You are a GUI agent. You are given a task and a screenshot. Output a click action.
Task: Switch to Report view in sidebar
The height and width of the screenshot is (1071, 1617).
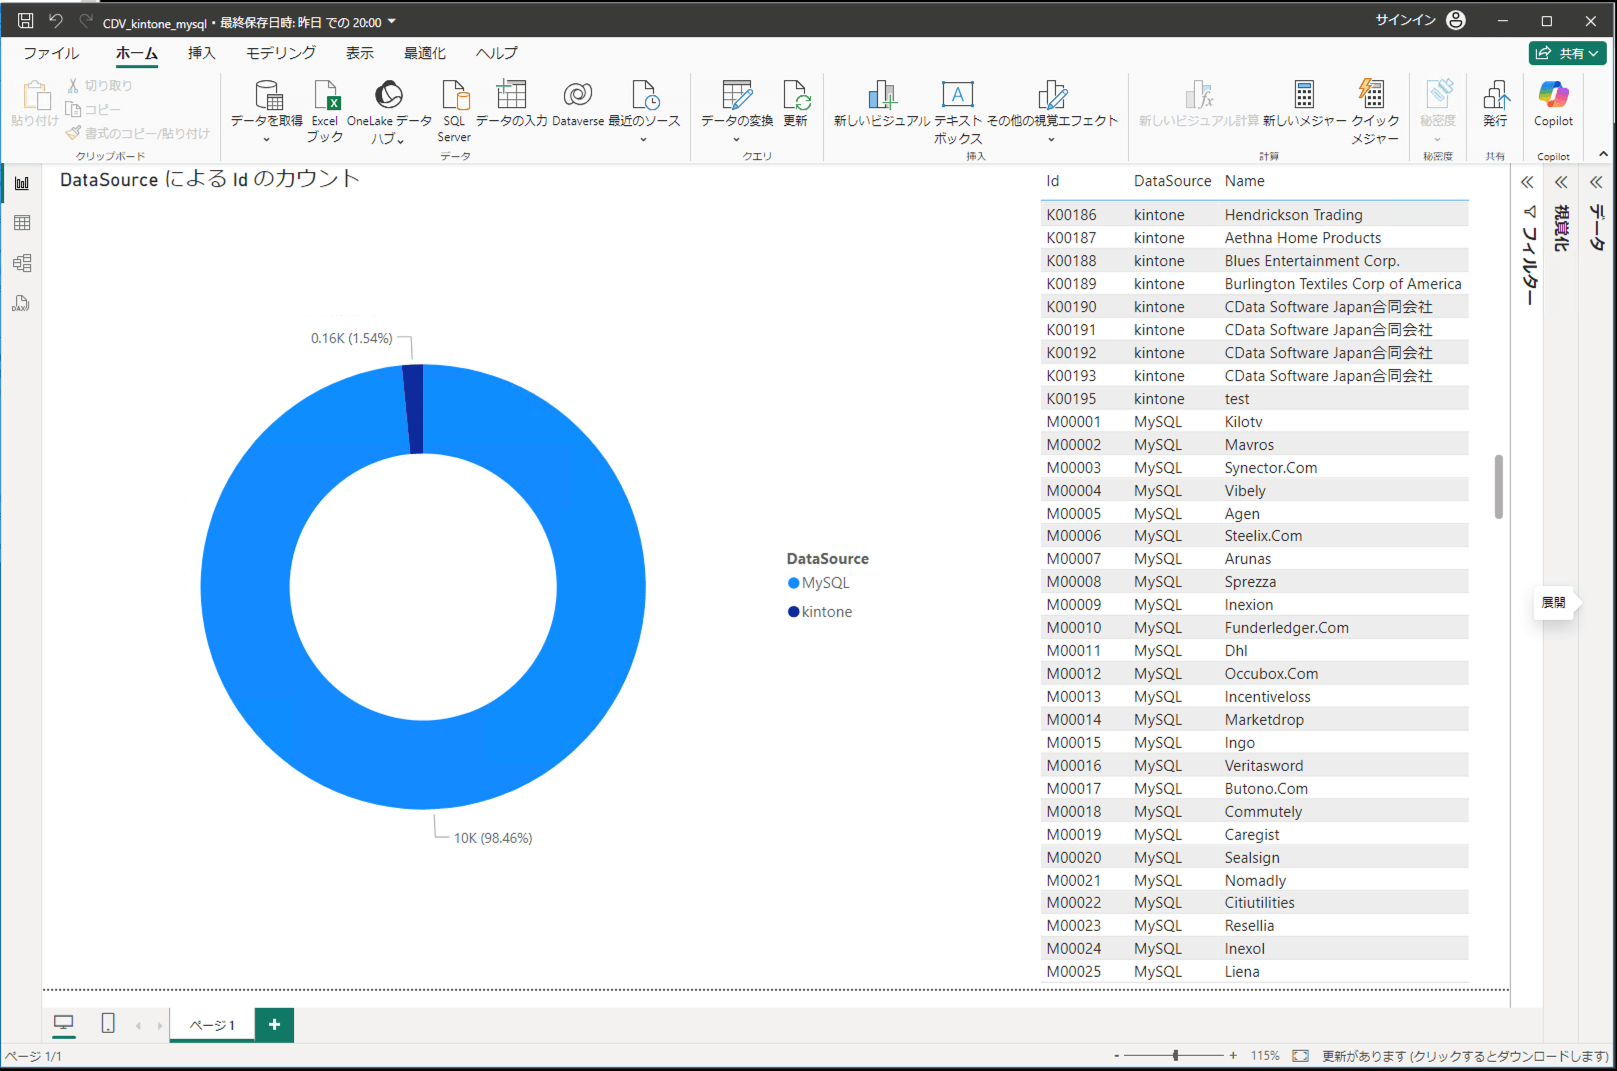22,183
